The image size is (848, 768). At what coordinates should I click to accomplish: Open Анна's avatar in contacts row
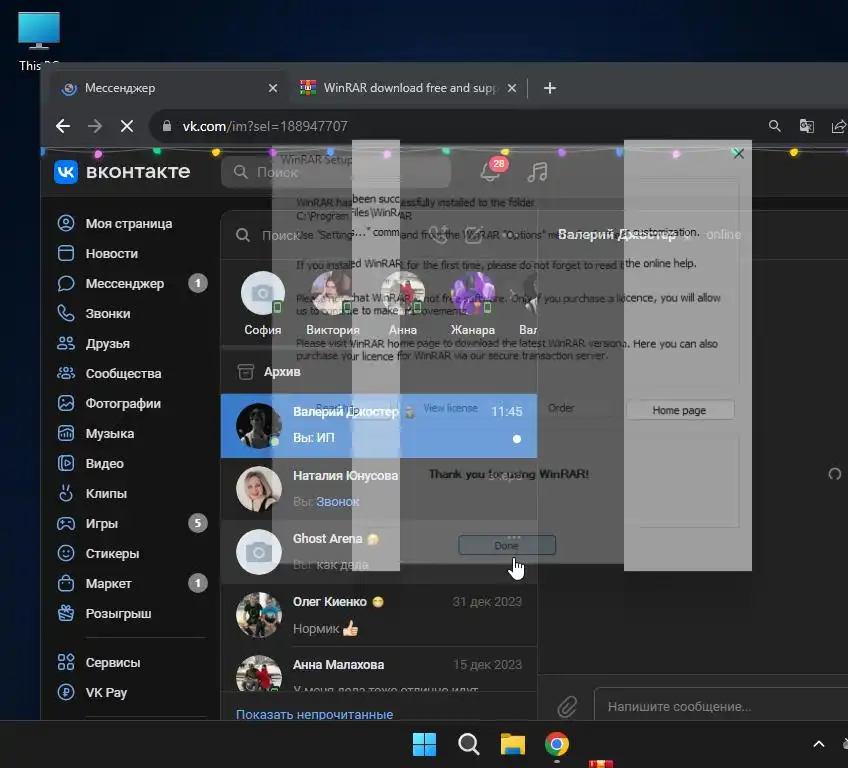(403, 293)
